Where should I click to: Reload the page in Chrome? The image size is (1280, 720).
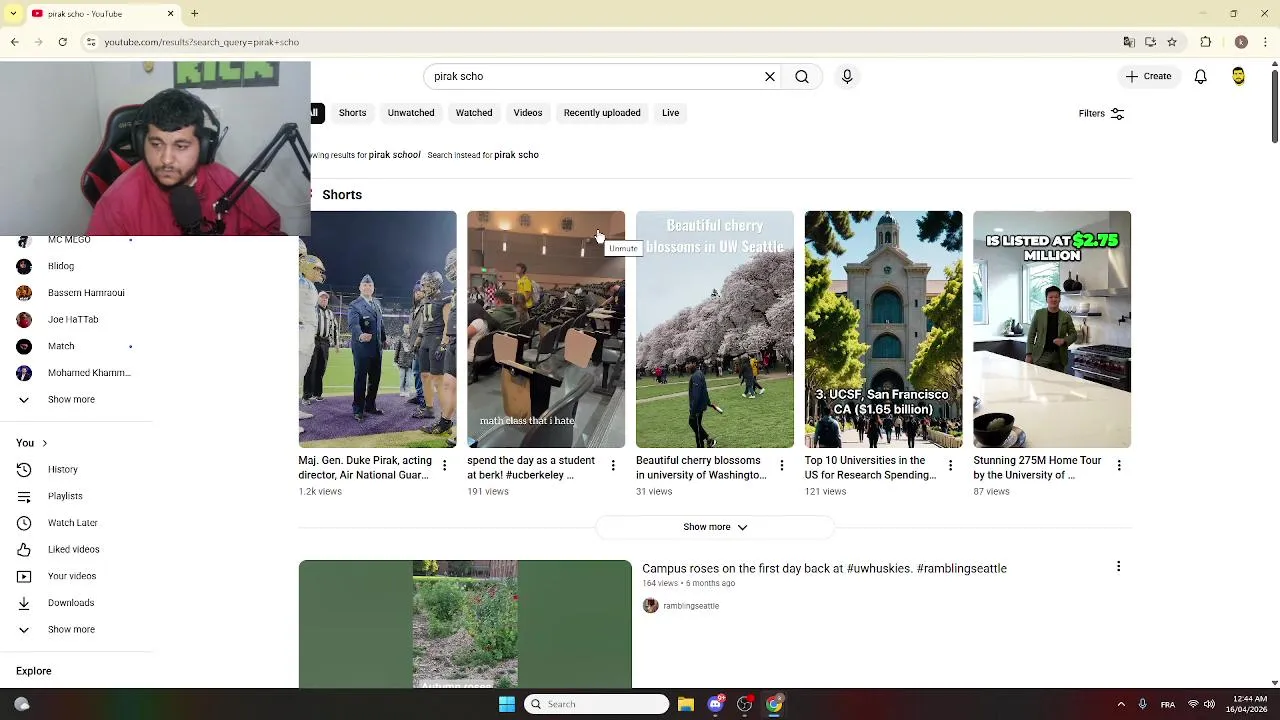tap(62, 42)
